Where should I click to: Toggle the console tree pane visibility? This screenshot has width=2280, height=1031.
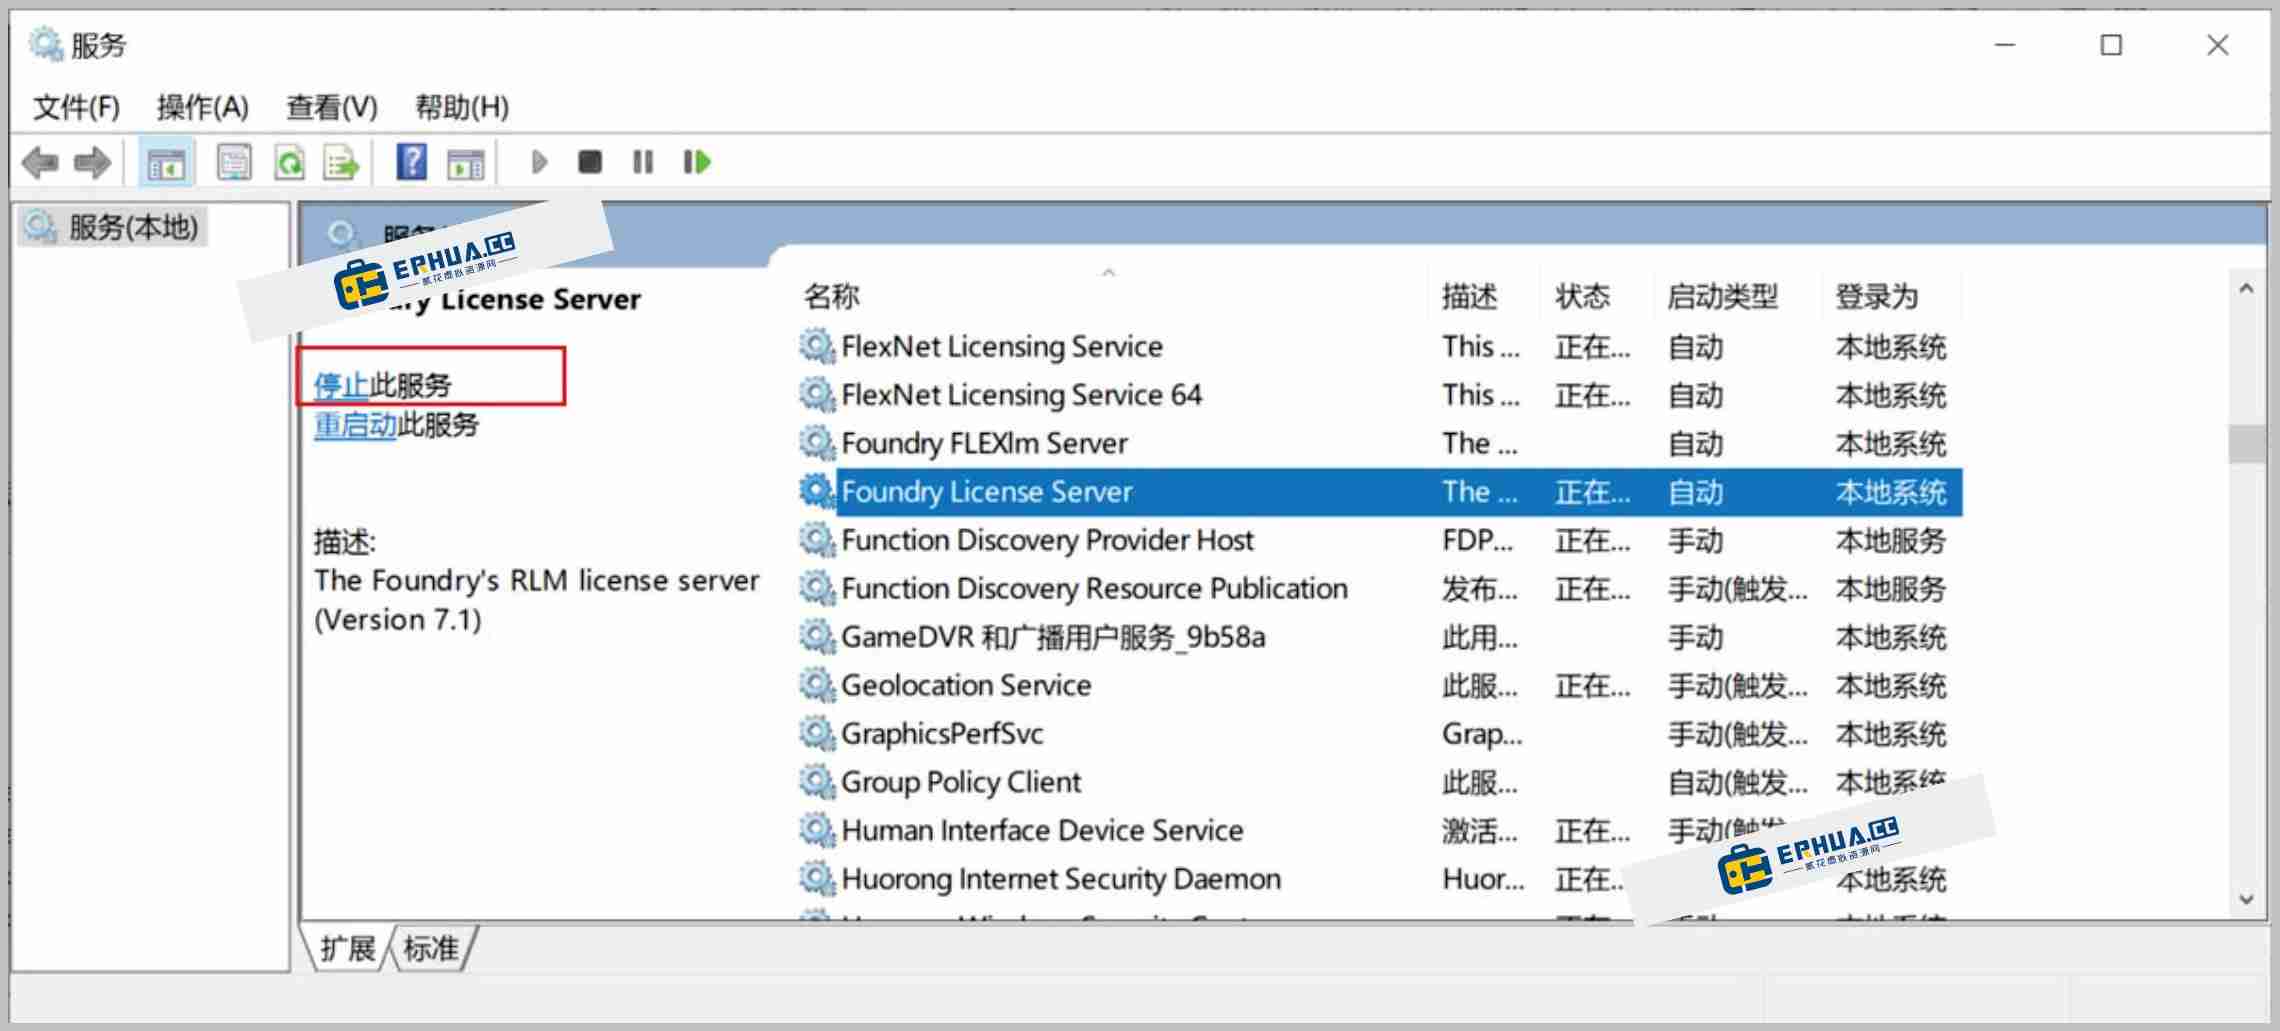168,162
